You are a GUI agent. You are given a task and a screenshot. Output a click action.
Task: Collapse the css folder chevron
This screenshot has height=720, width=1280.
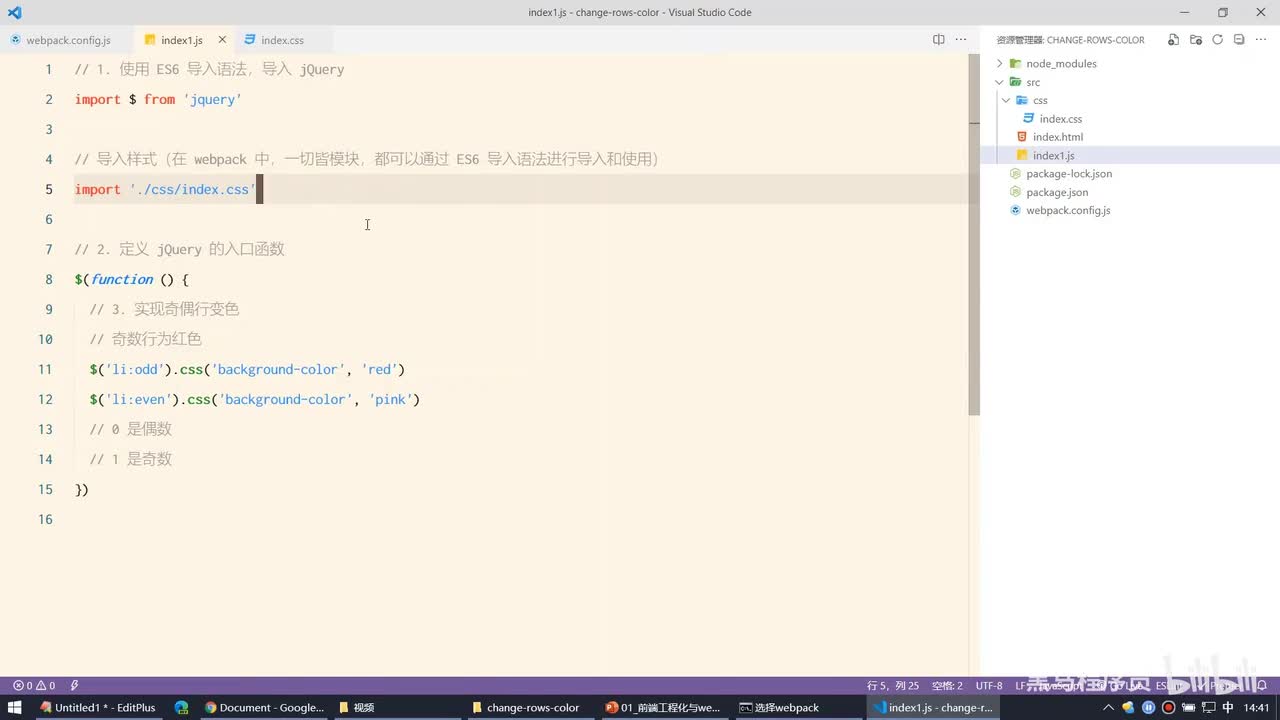[x=1006, y=100]
